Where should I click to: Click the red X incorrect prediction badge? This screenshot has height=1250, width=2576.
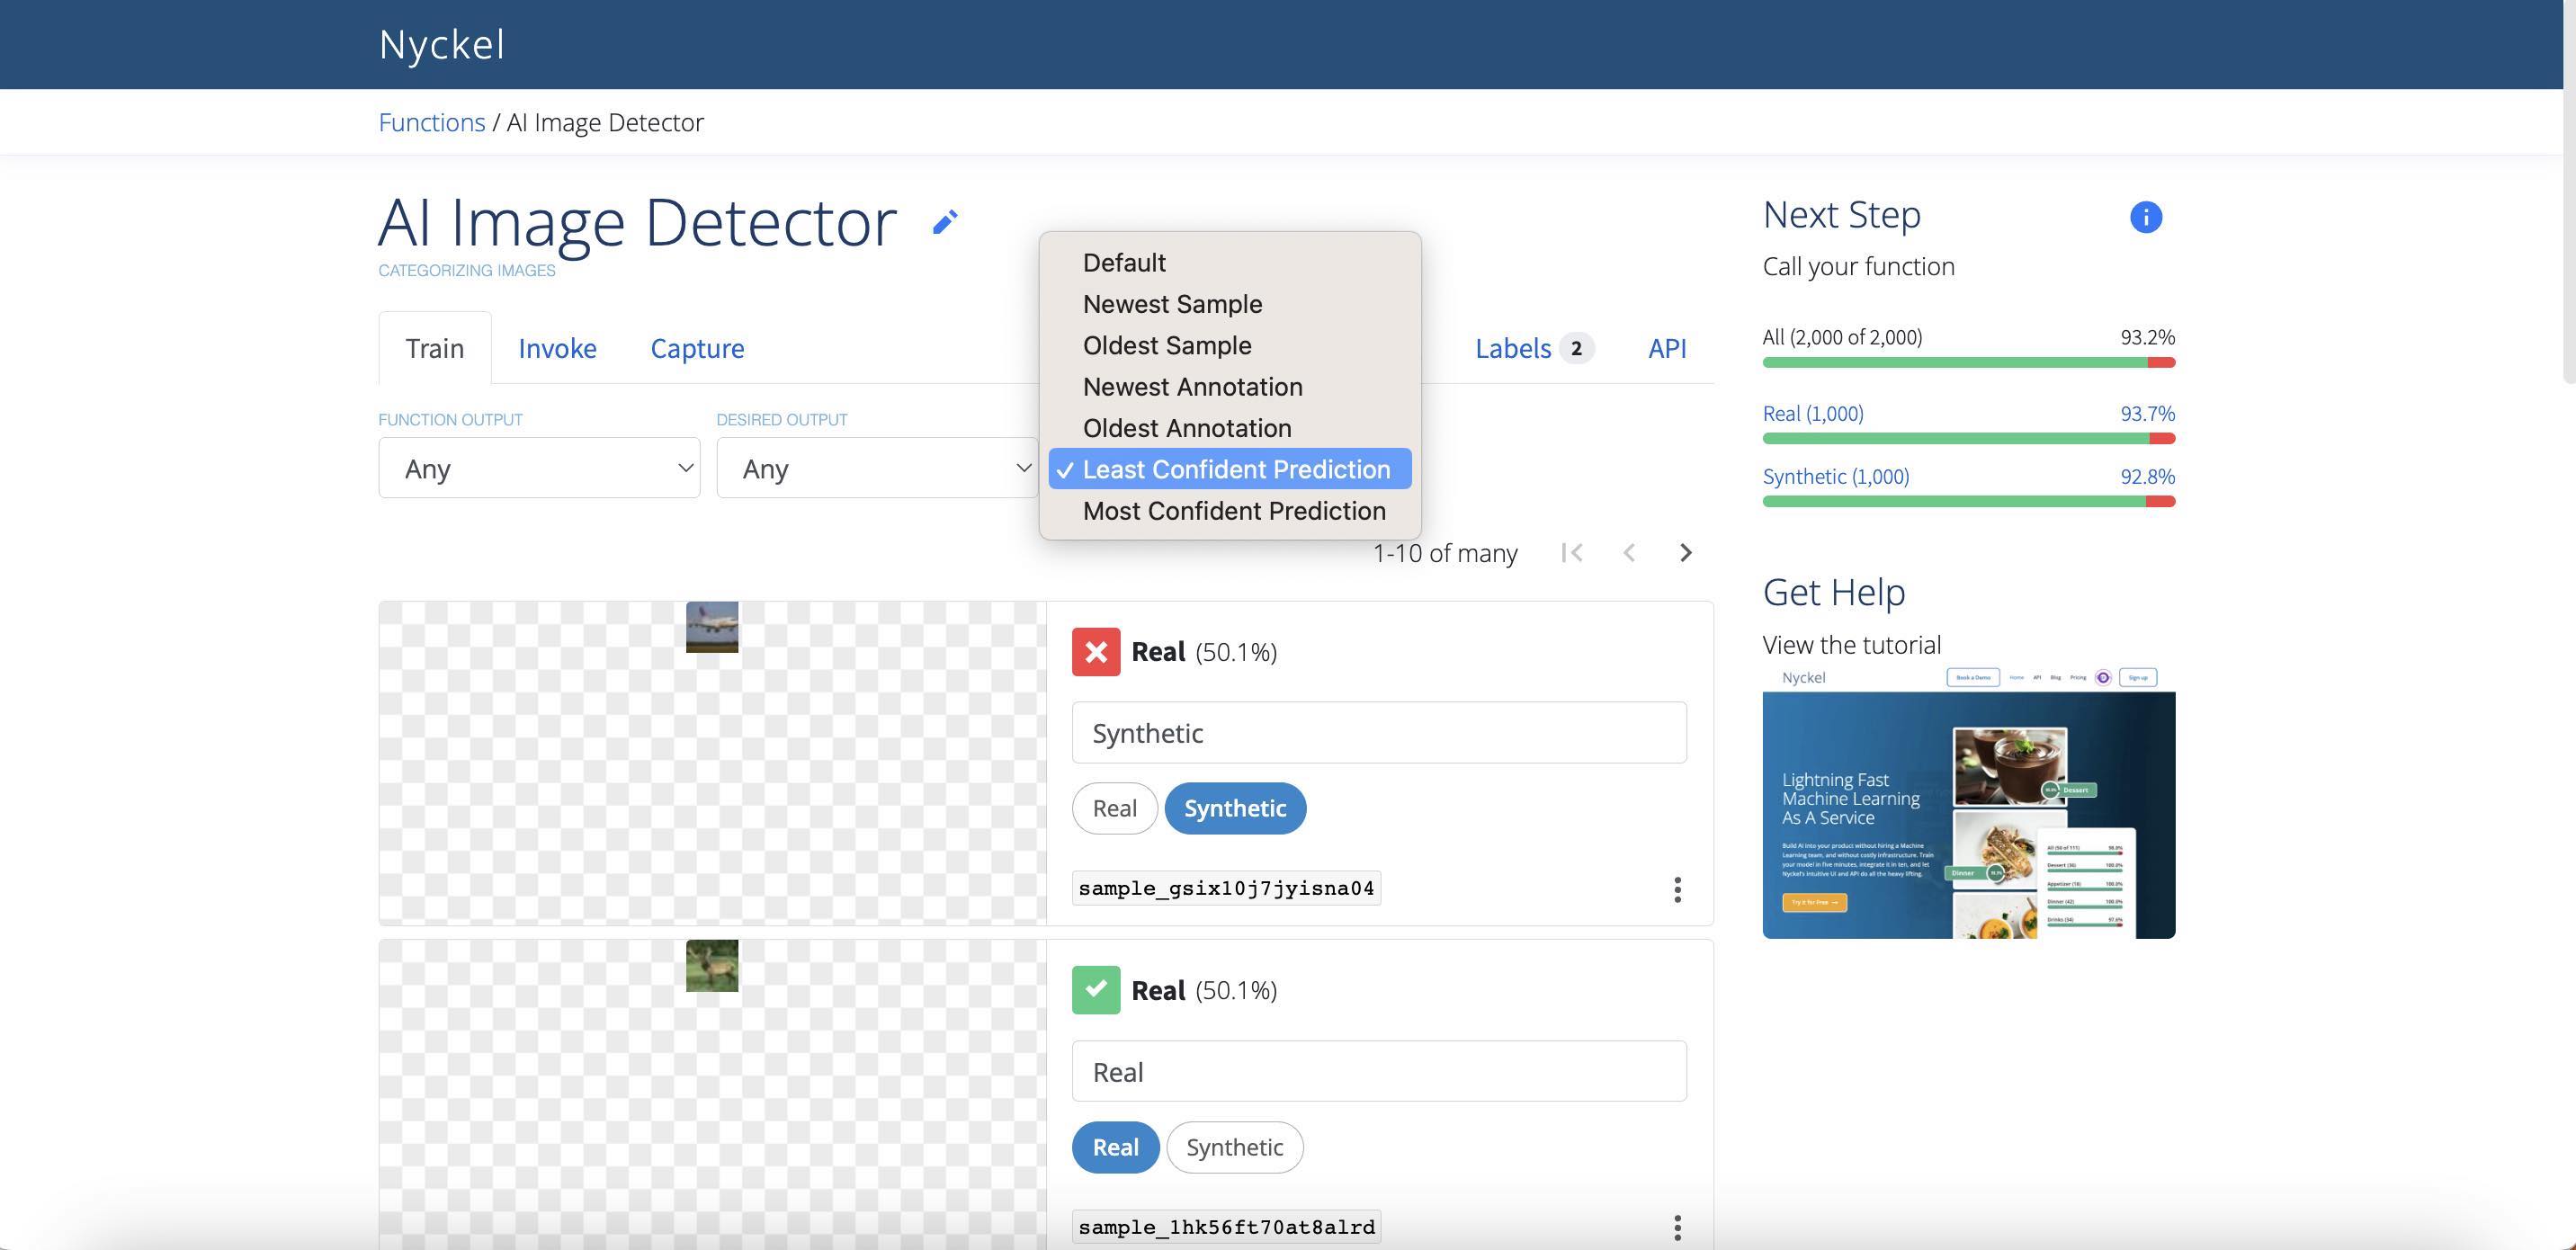point(1096,652)
